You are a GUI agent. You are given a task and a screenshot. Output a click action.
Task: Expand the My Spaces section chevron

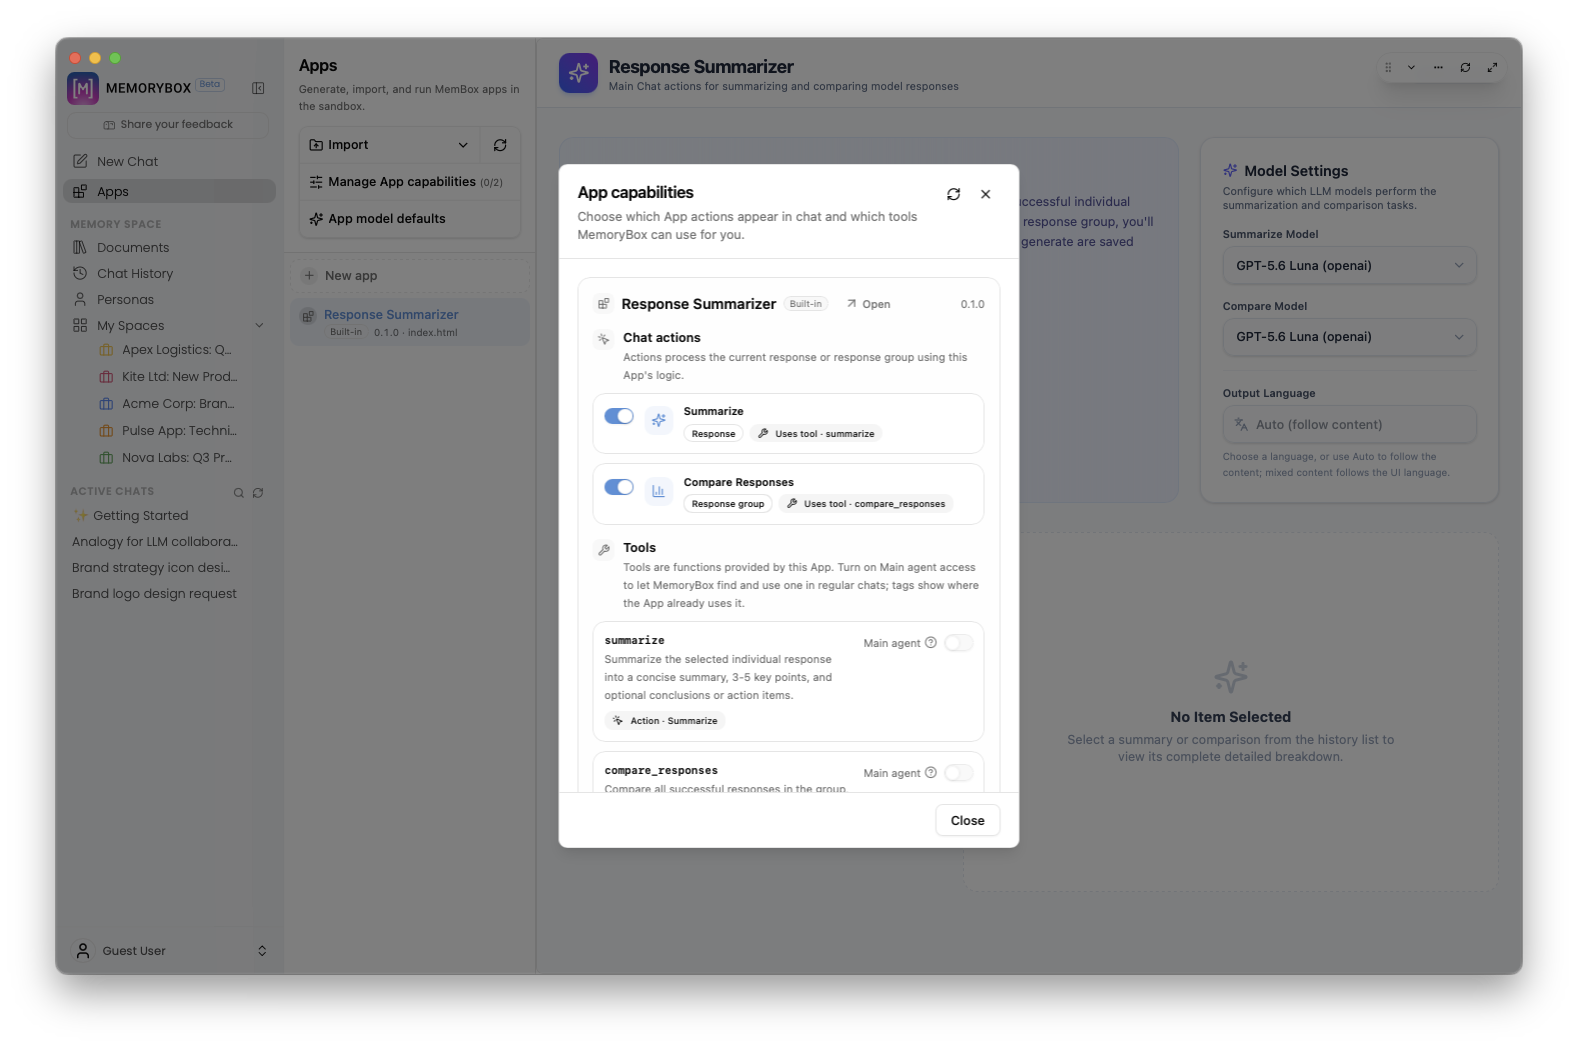[x=259, y=325]
